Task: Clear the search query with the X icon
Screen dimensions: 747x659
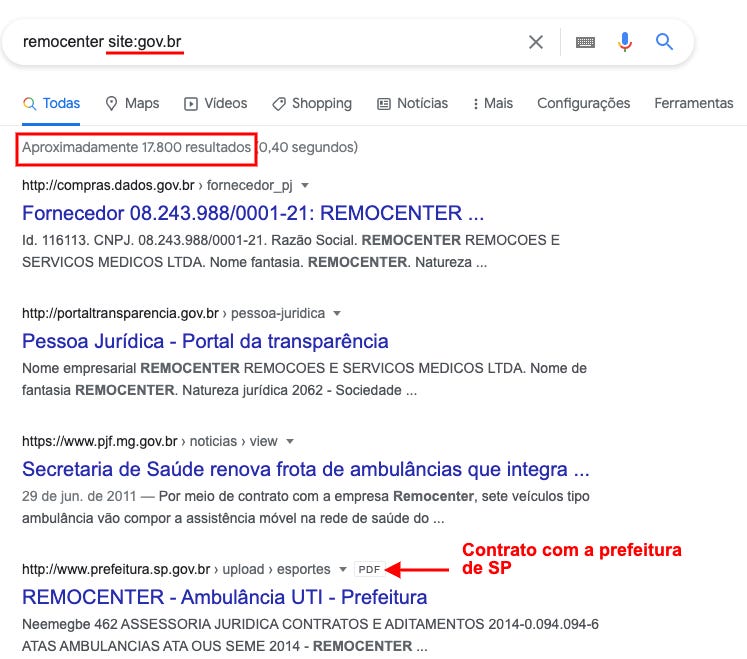Action: click(x=536, y=42)
